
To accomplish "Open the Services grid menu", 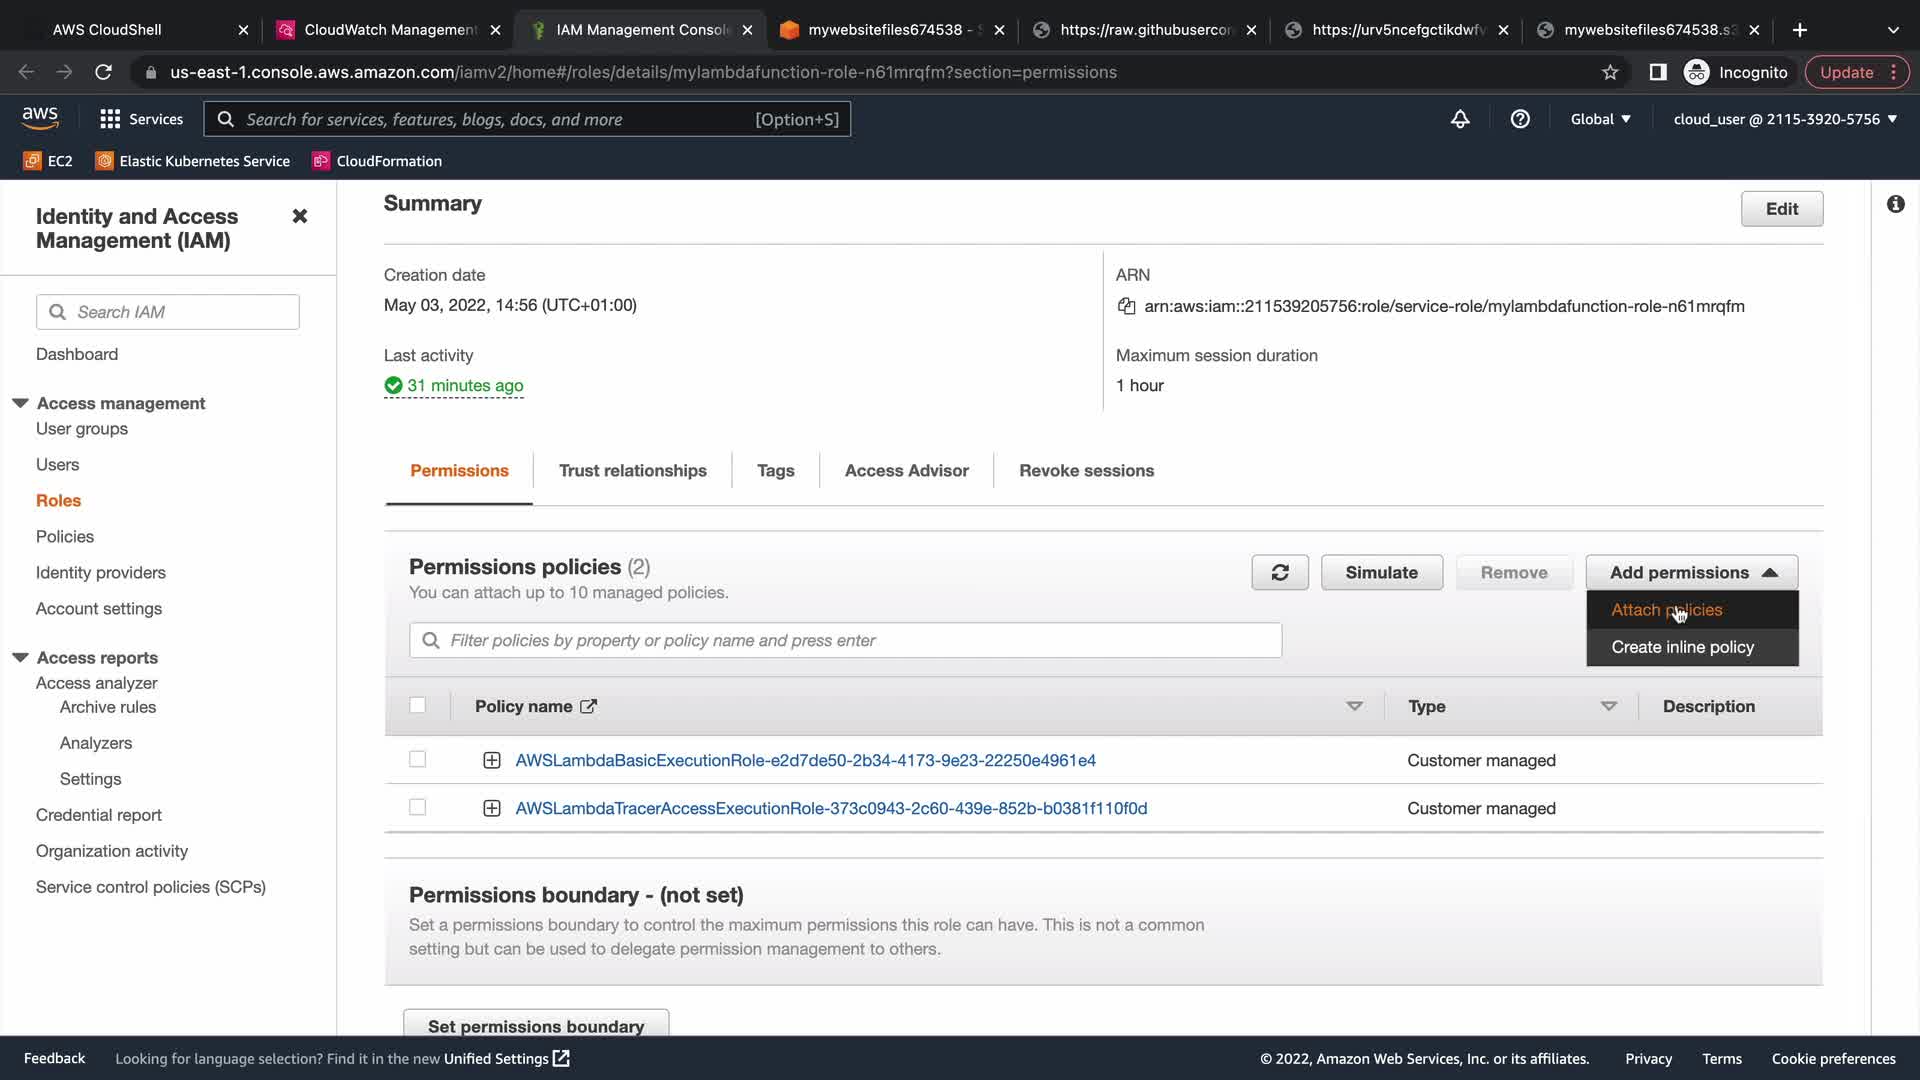I will pyautogui.click(x=141, y=119).
